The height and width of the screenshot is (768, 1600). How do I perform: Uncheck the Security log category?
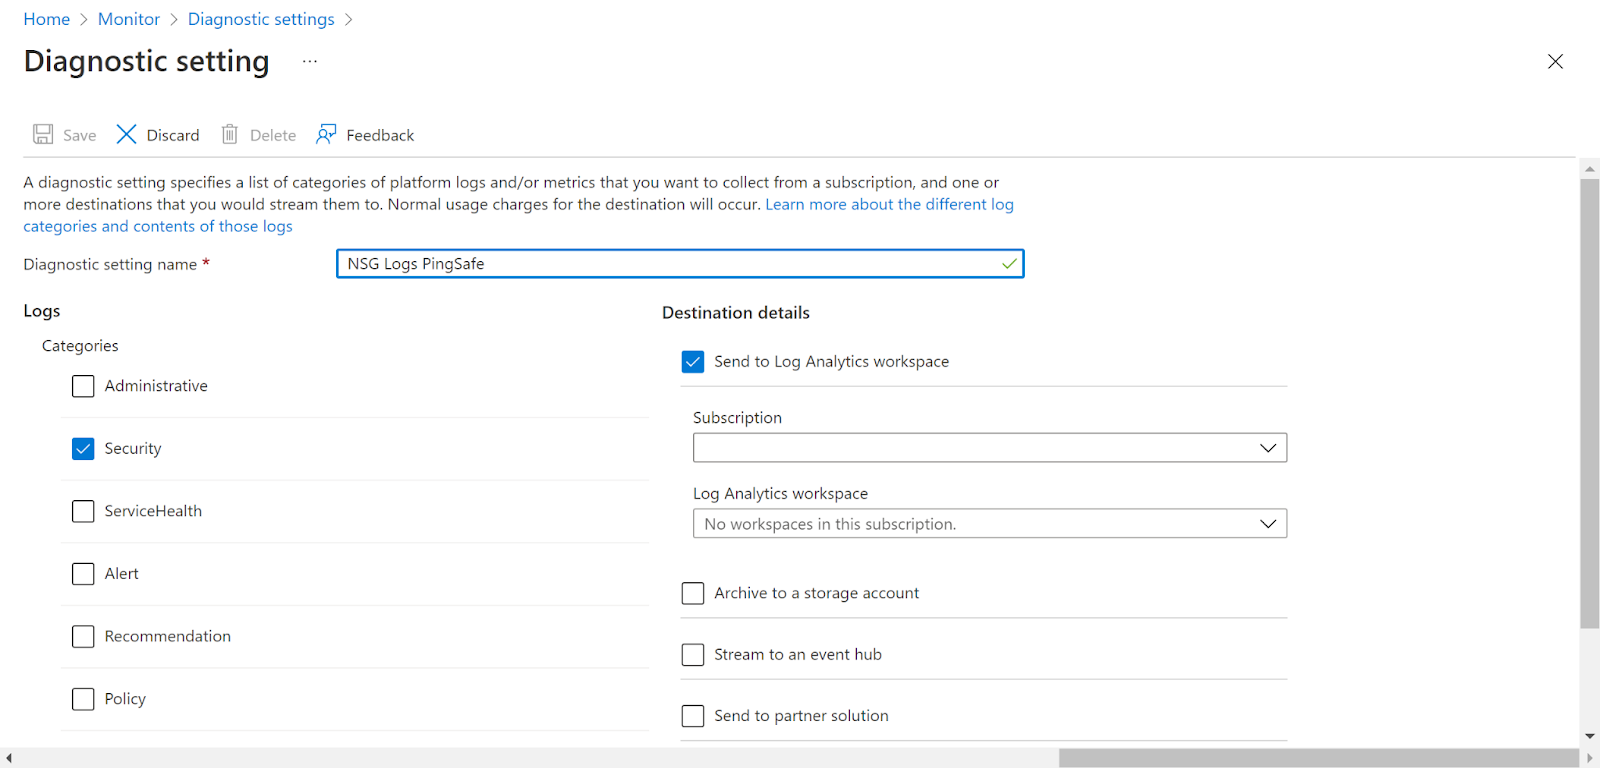[83, 449]
